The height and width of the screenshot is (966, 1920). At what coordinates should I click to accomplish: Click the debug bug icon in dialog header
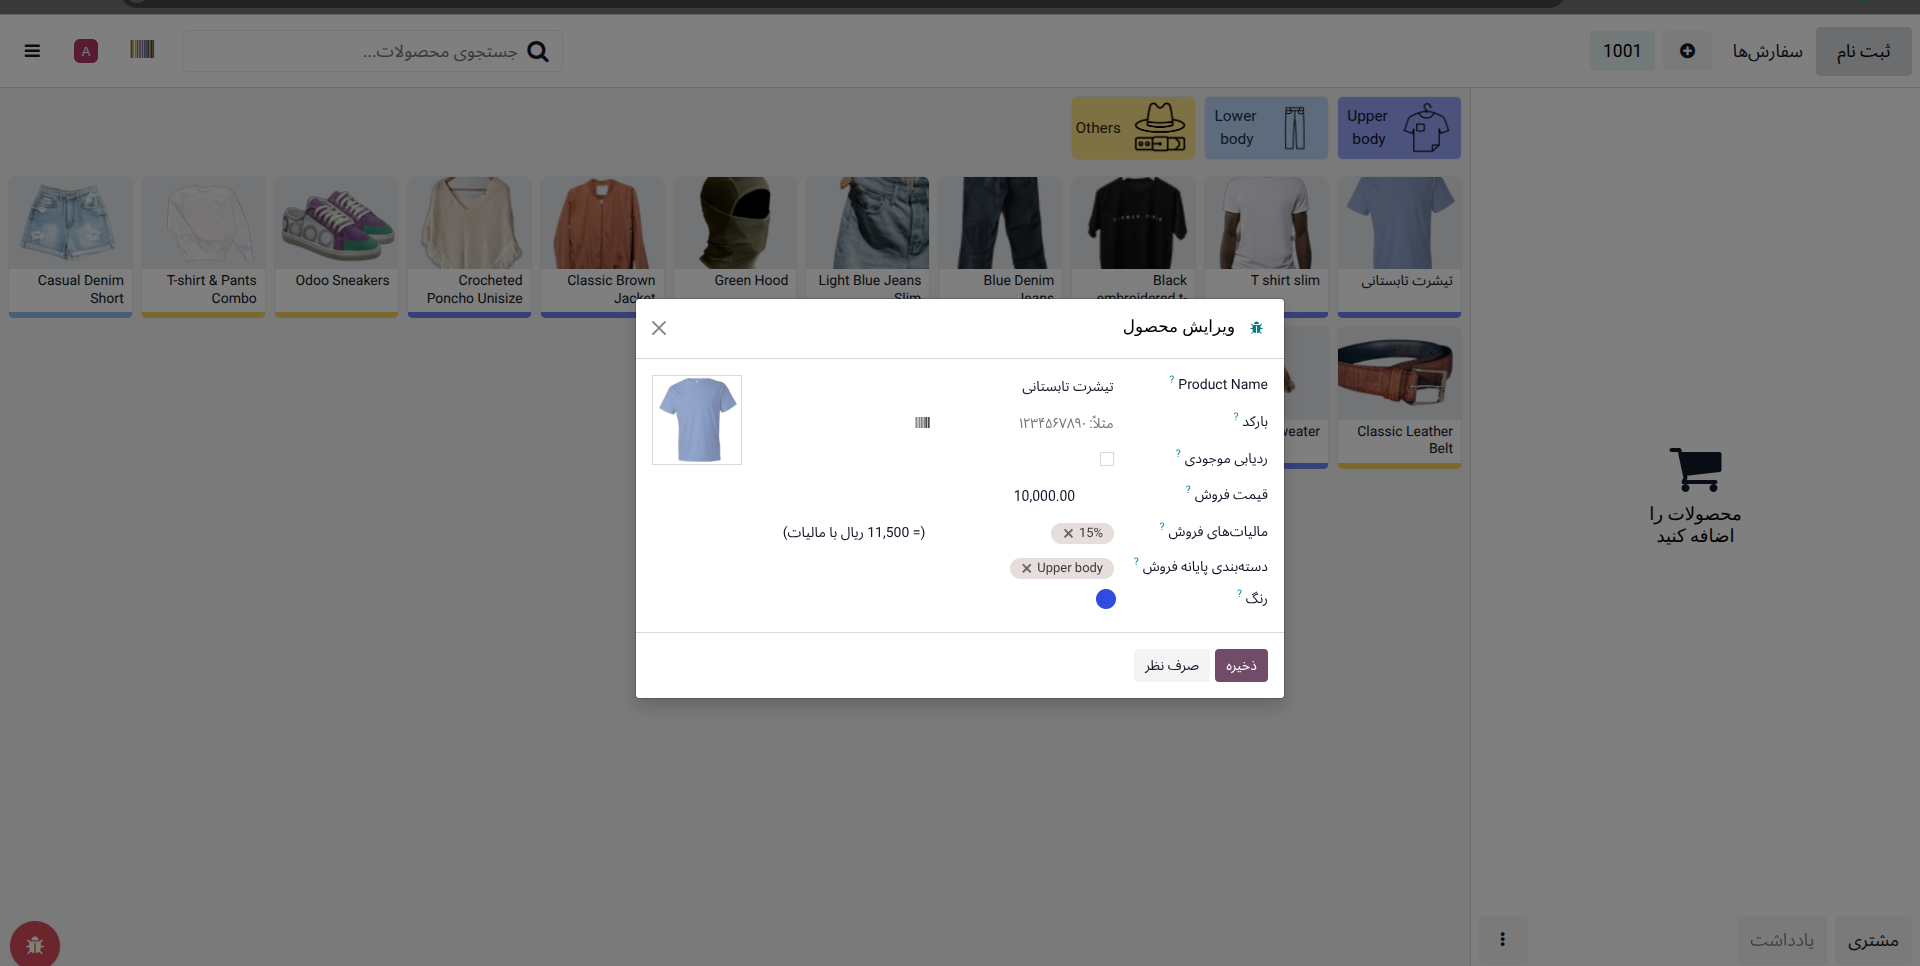tap(1257, 328)
